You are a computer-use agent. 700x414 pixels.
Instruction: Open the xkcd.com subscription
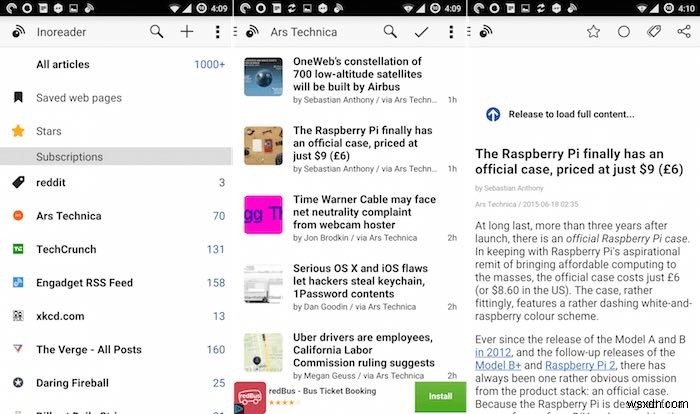(x=116, y=316)
